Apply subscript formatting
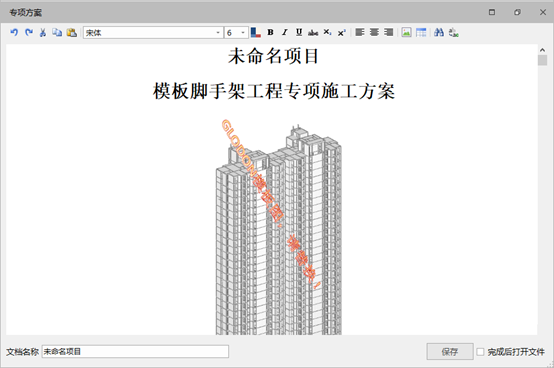 (x=327, y=32)
